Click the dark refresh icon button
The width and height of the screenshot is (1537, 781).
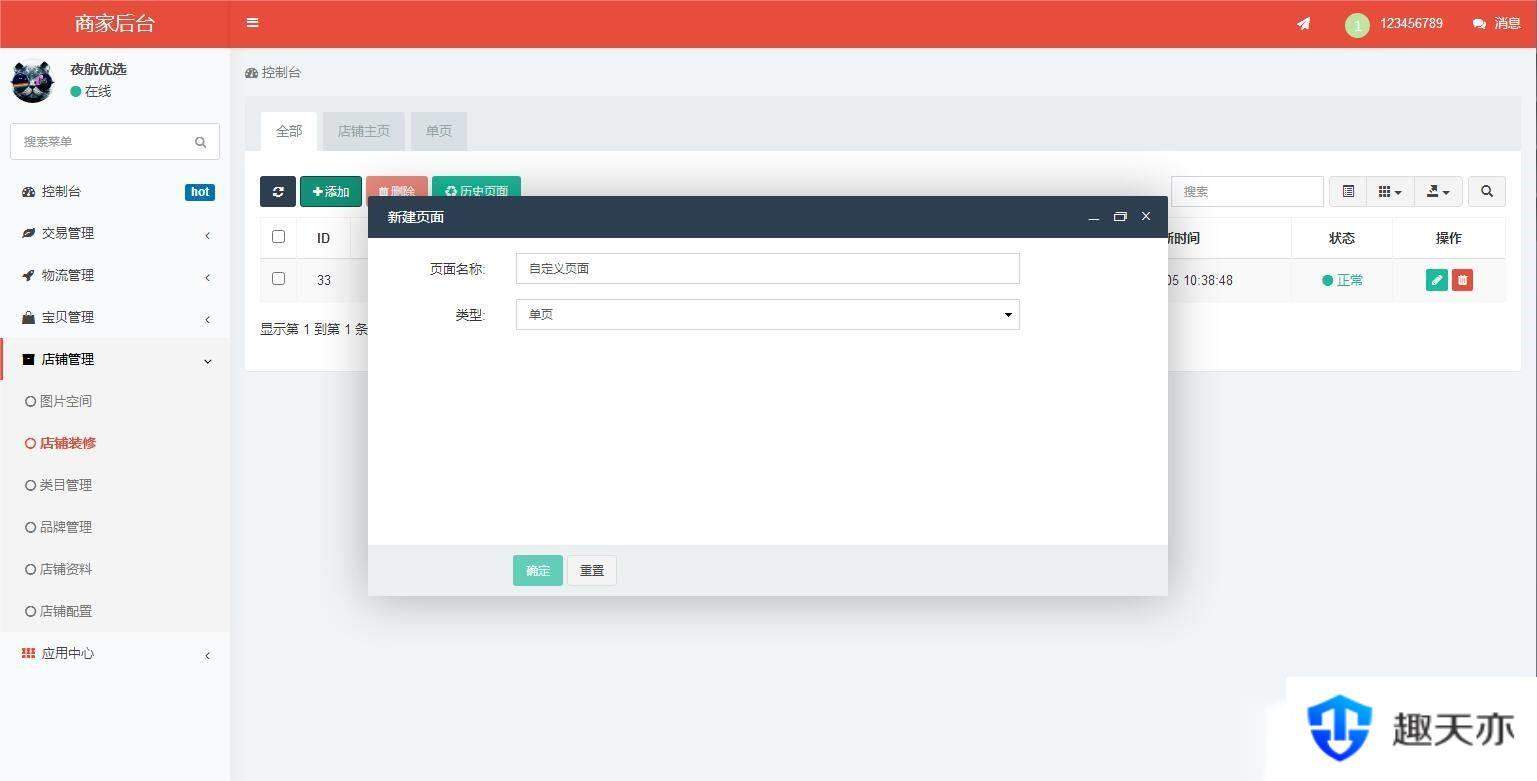[278, 191]
